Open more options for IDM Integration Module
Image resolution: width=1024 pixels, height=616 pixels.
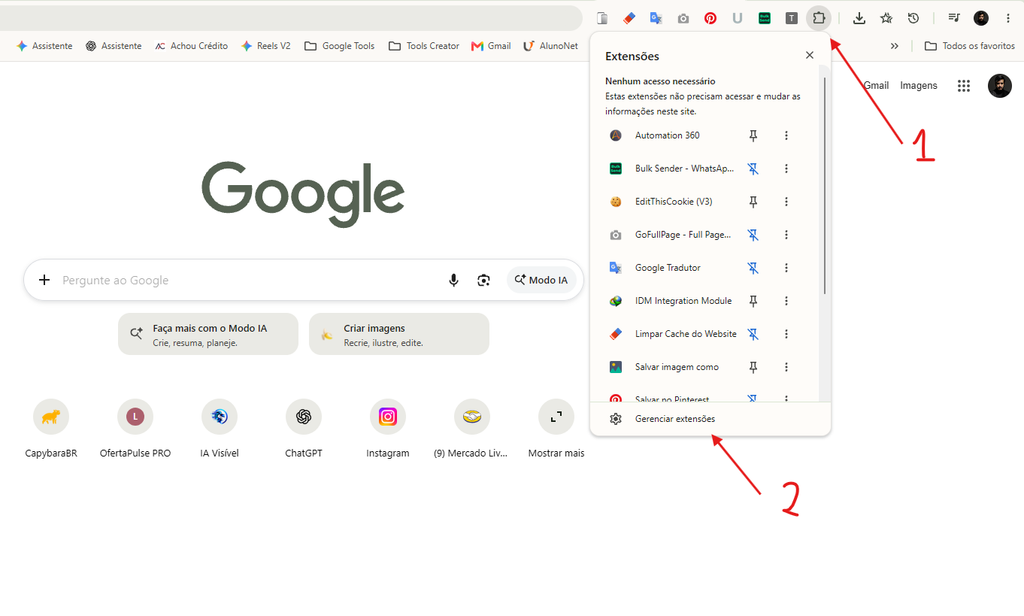786,300
